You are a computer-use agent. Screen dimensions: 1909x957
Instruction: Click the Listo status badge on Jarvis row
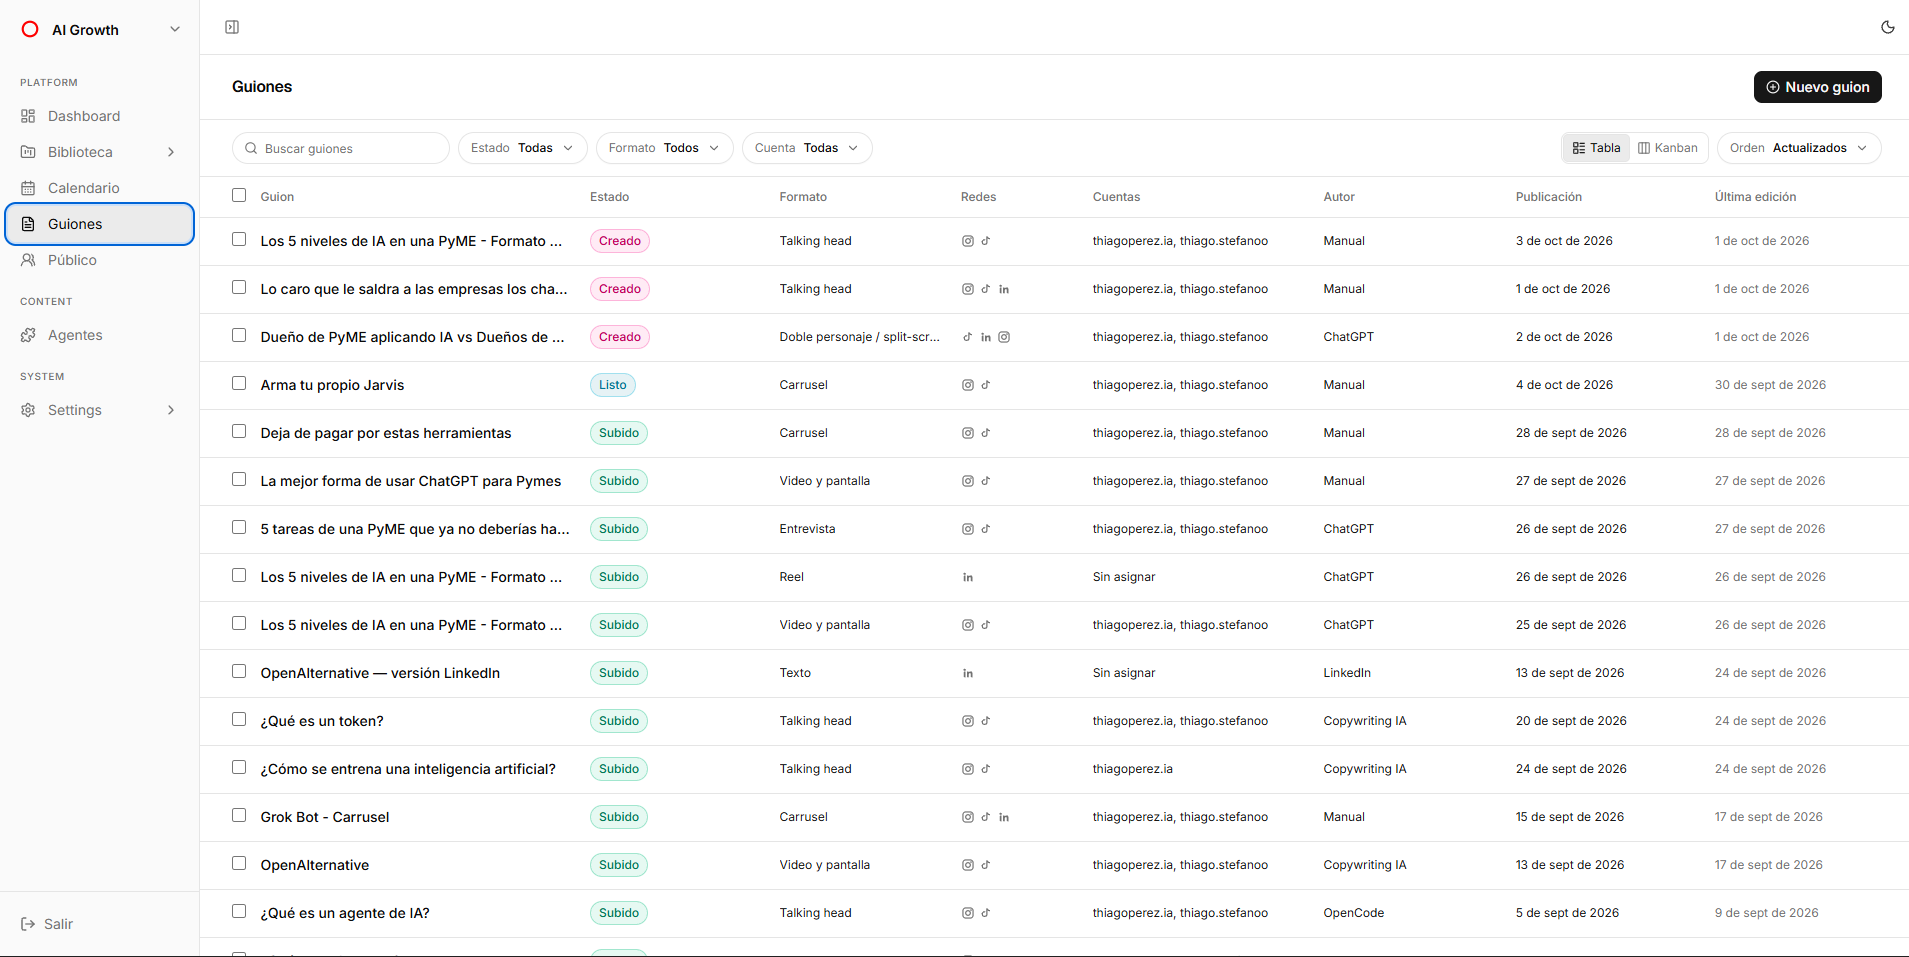click(x=613, y=385)
